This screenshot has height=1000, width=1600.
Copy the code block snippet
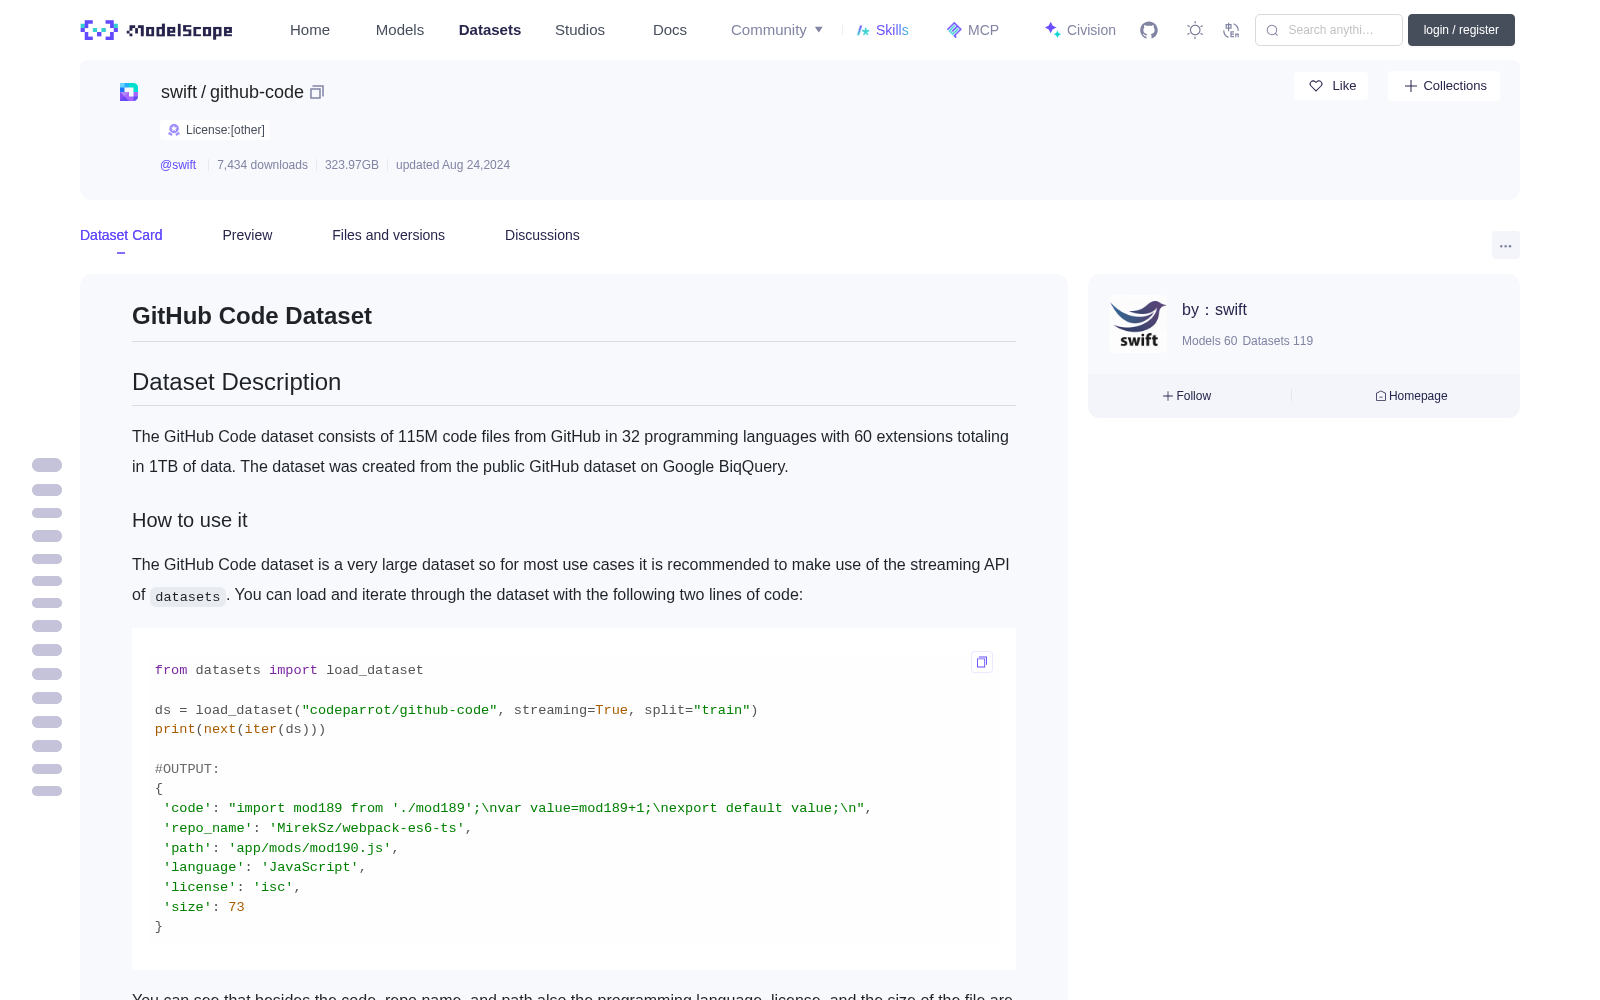click(982, 662)
